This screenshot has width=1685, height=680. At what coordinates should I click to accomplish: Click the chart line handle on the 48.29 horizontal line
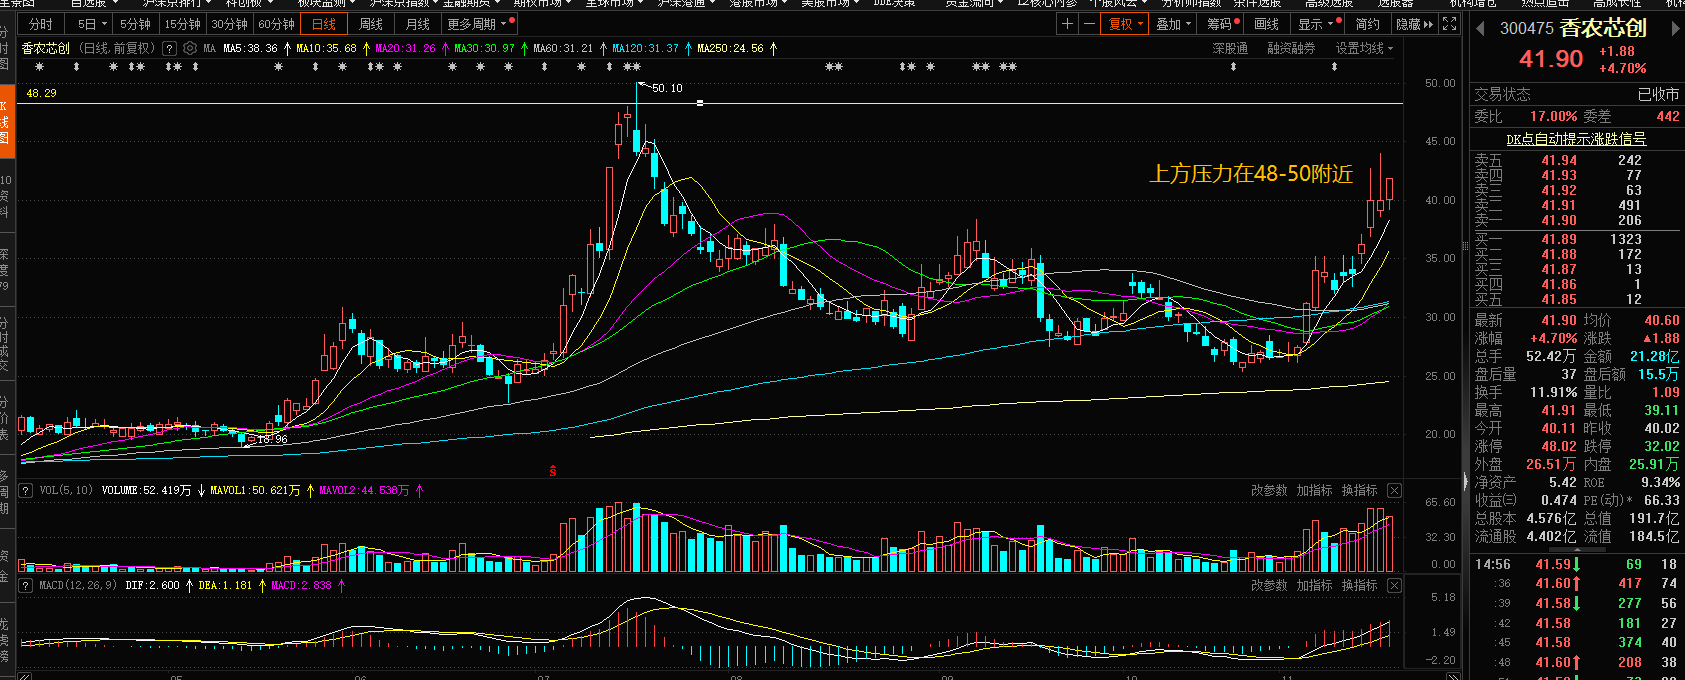pos(700,103)
